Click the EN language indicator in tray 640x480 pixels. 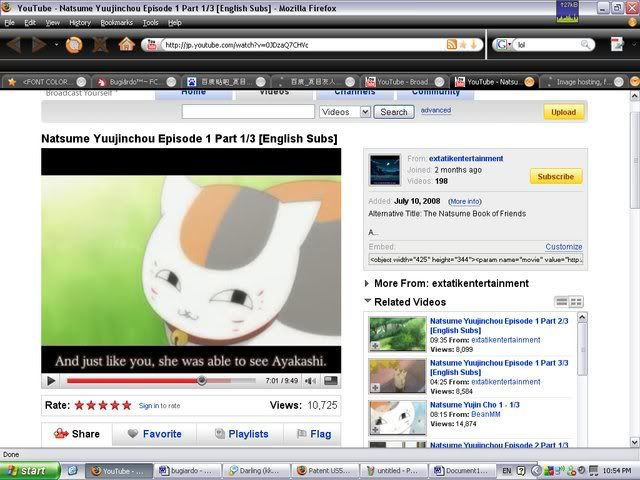tap(507, 471)
